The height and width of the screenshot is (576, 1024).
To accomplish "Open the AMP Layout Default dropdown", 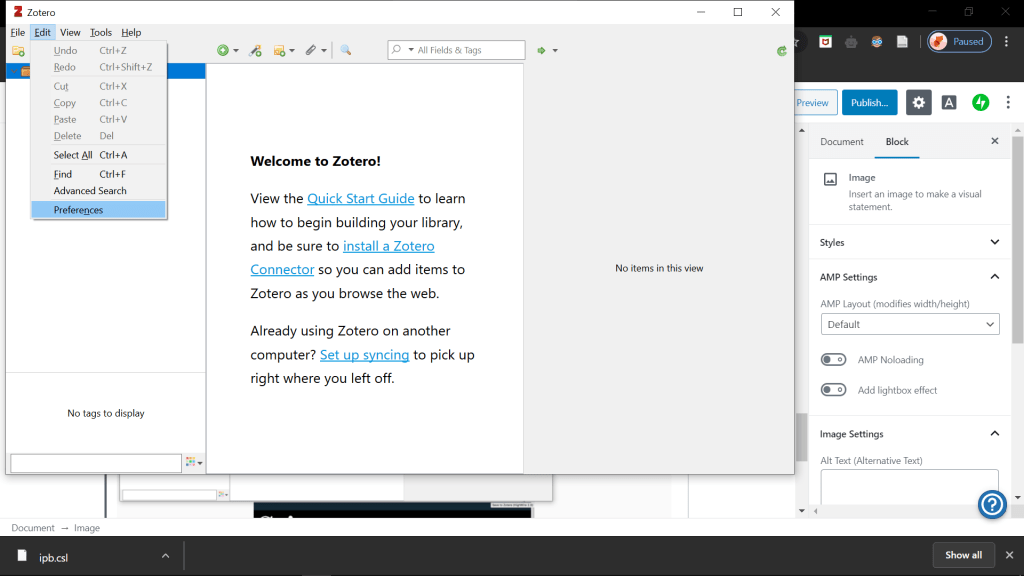I will [909, 324].
